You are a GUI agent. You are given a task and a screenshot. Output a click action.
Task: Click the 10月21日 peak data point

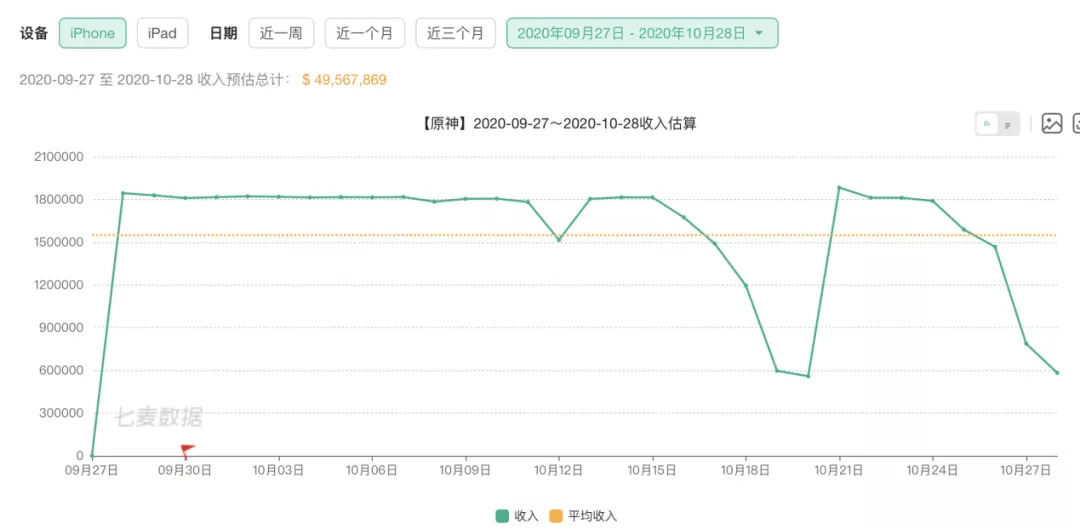839,188
